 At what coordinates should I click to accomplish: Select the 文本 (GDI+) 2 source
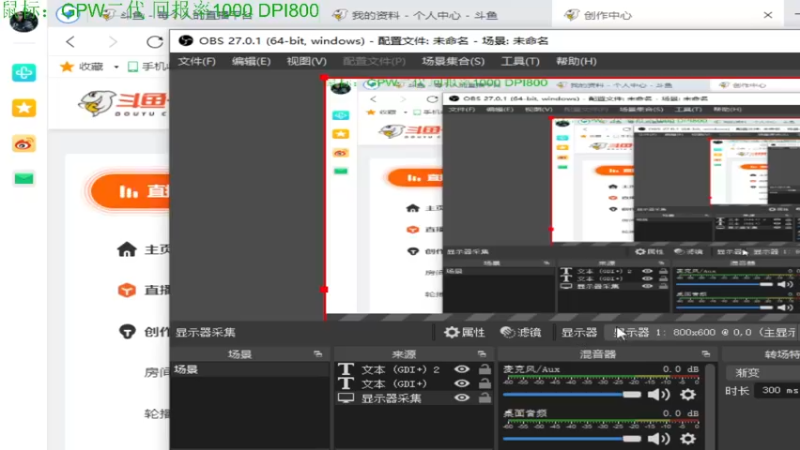pos(401,369)
